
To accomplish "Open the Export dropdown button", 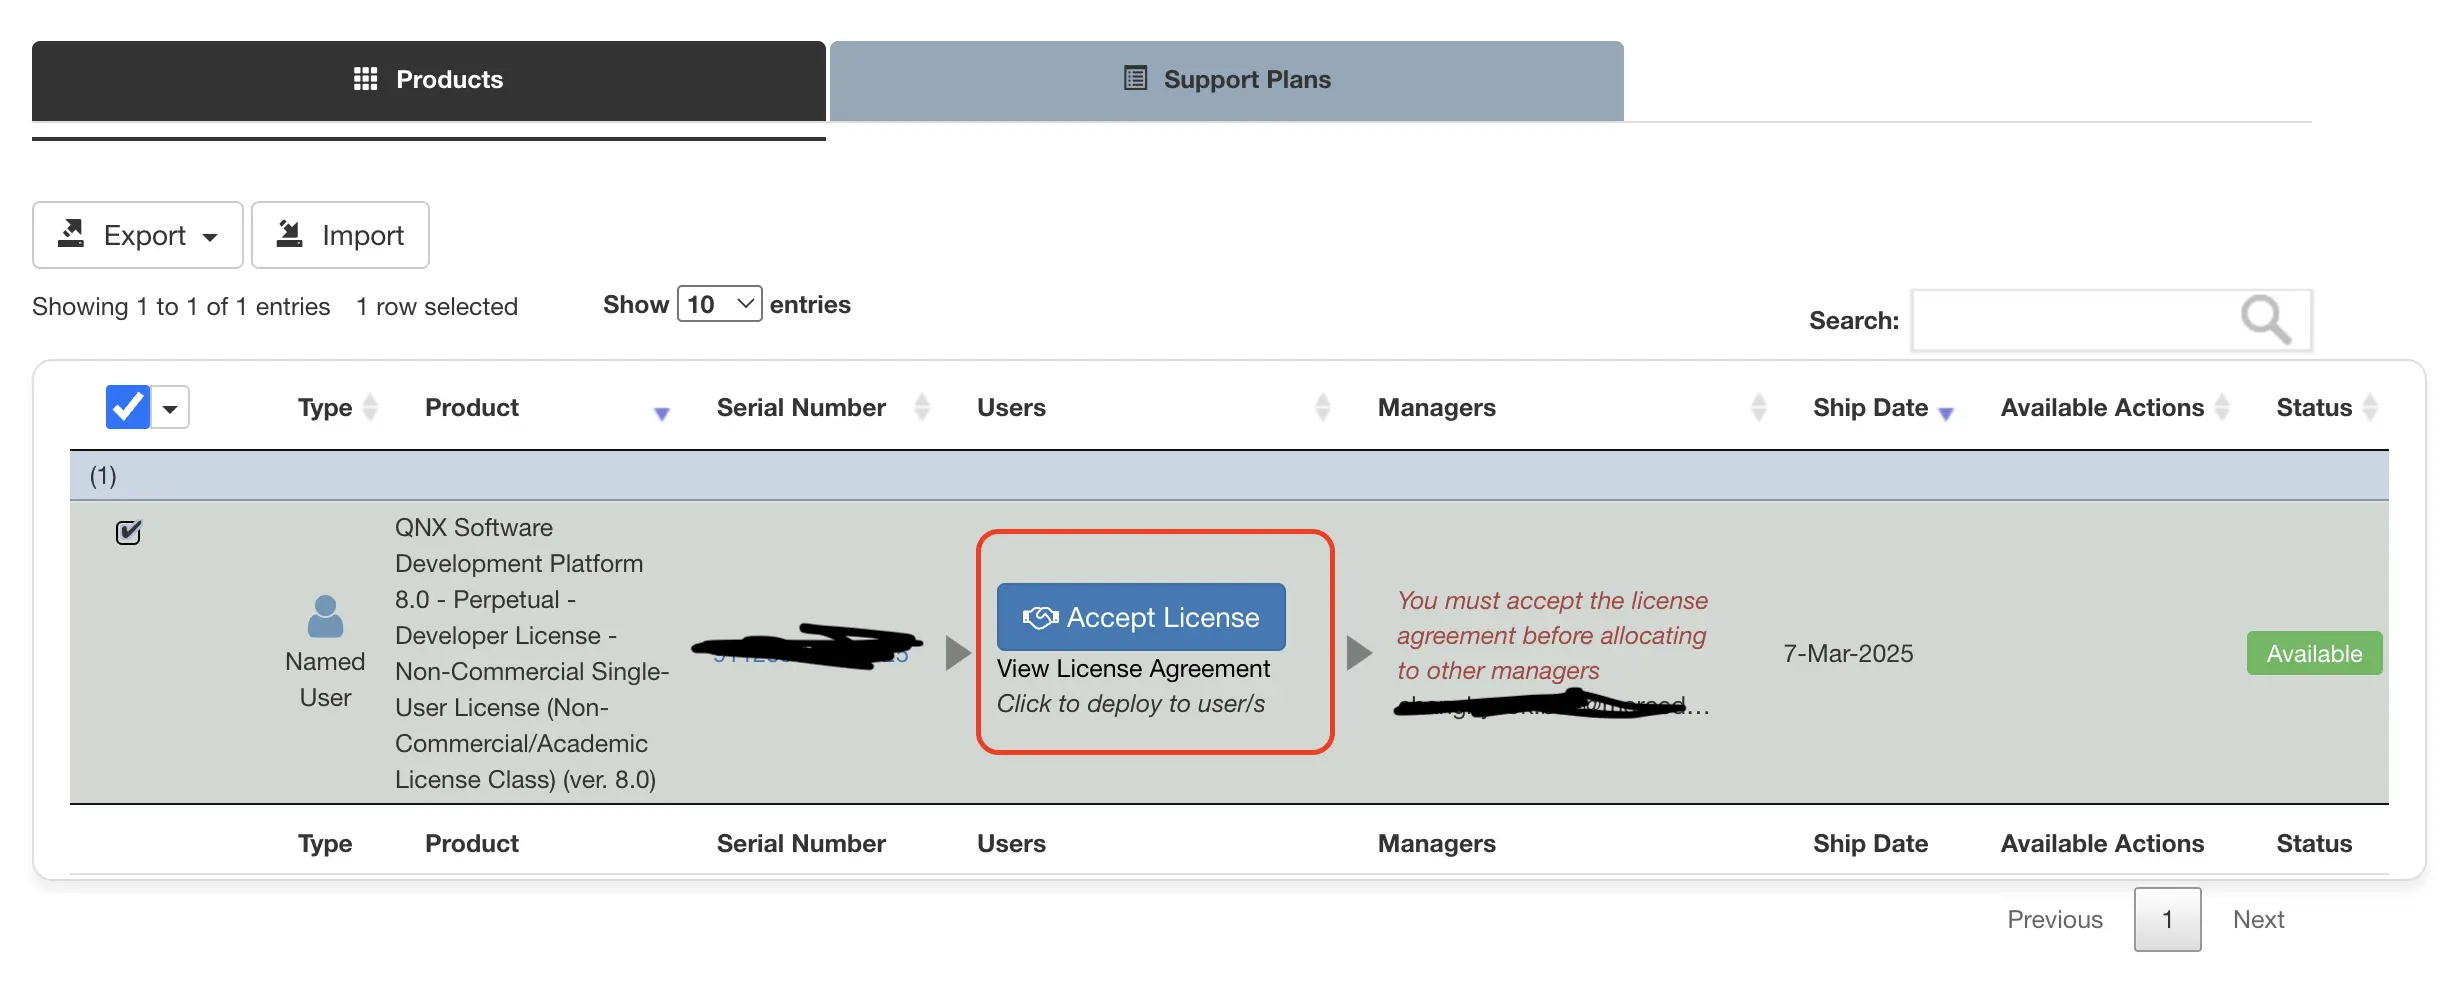I will coord(138,235).
